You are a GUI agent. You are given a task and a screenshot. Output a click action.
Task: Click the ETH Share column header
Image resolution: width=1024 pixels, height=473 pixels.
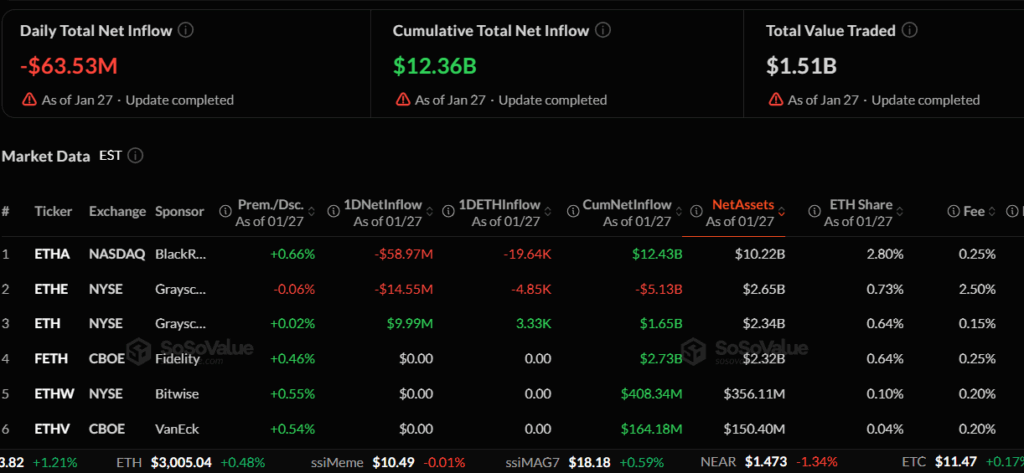pos(861,205)
